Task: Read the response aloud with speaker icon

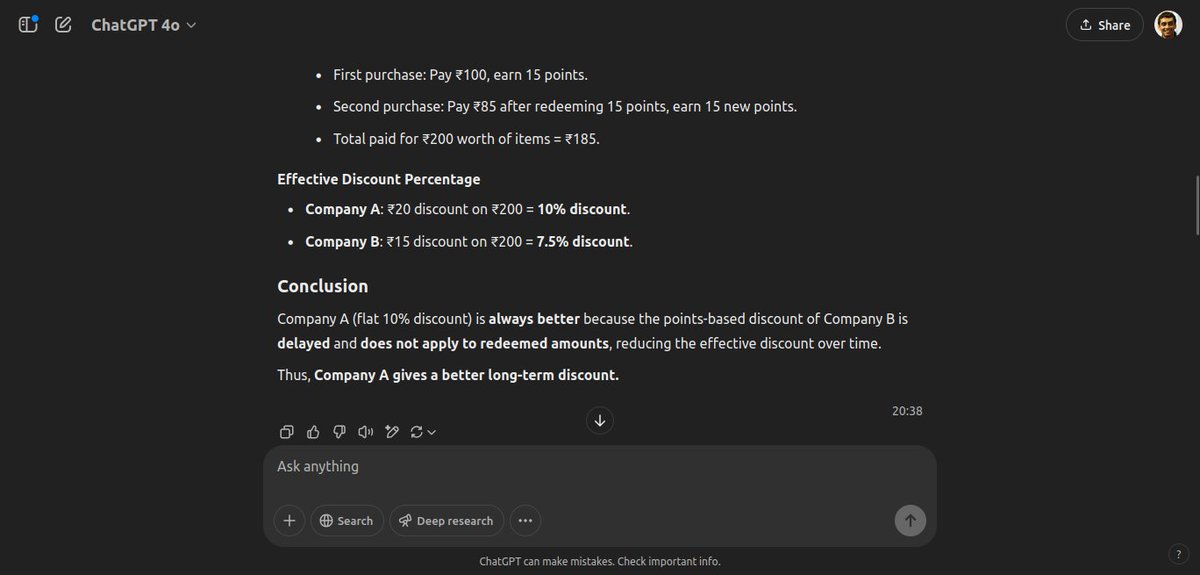Action: tap(365, 432)
